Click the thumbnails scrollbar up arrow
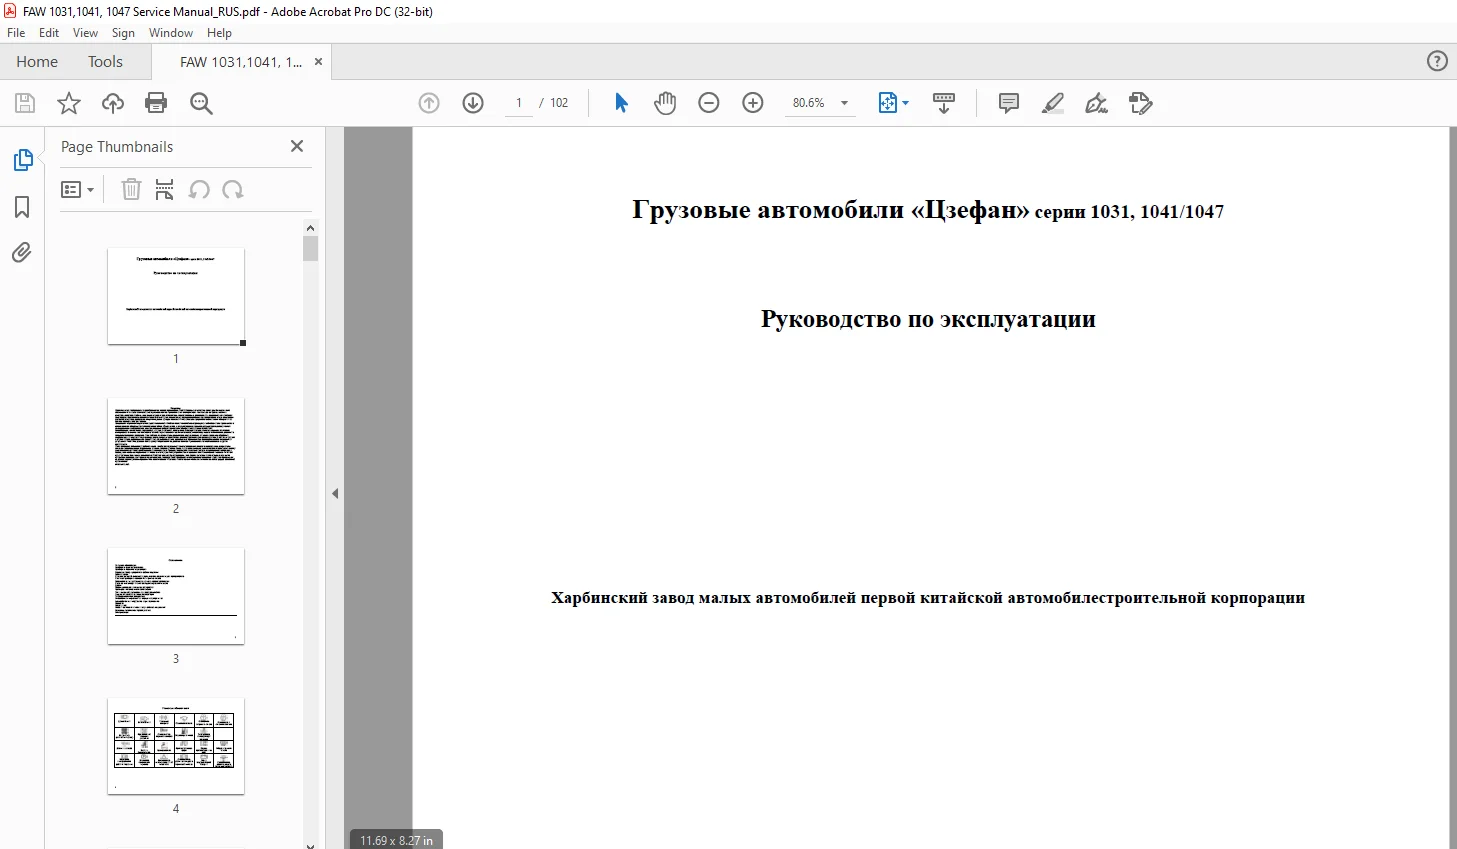Screen dimensions: 1457x849 click(310, 228)
